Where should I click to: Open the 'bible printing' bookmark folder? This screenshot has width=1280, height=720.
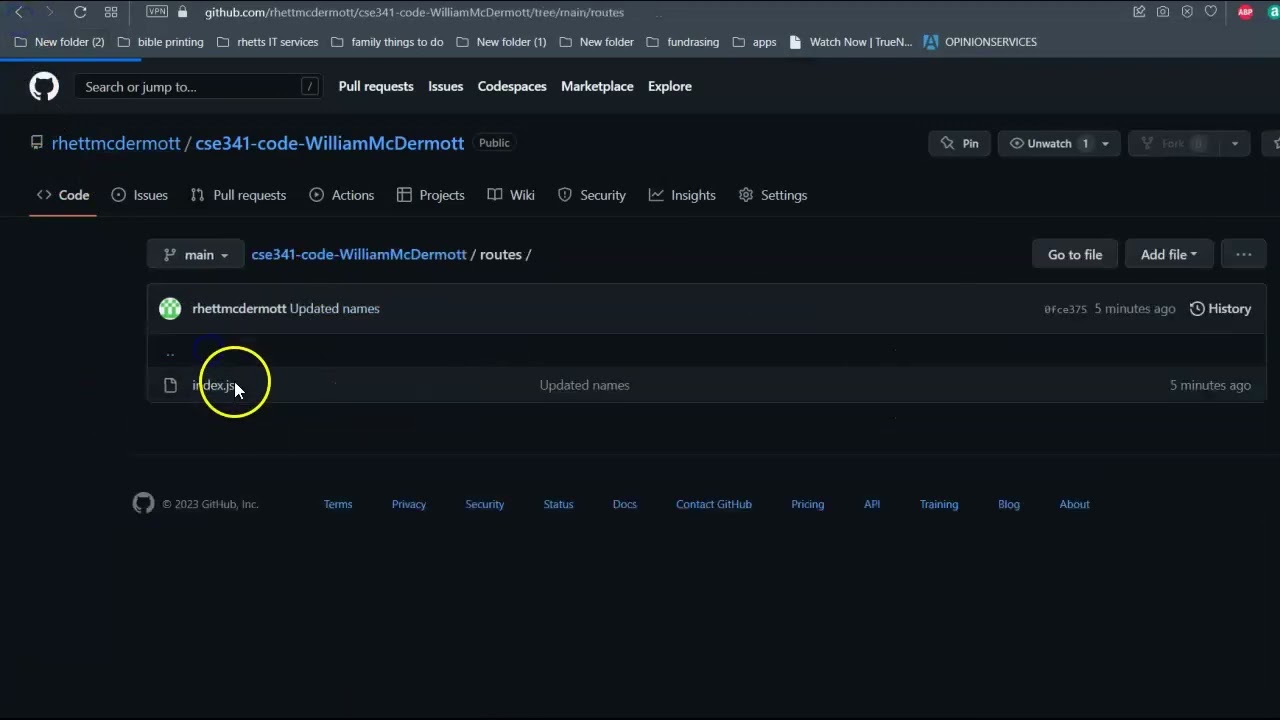click(160, 42)
